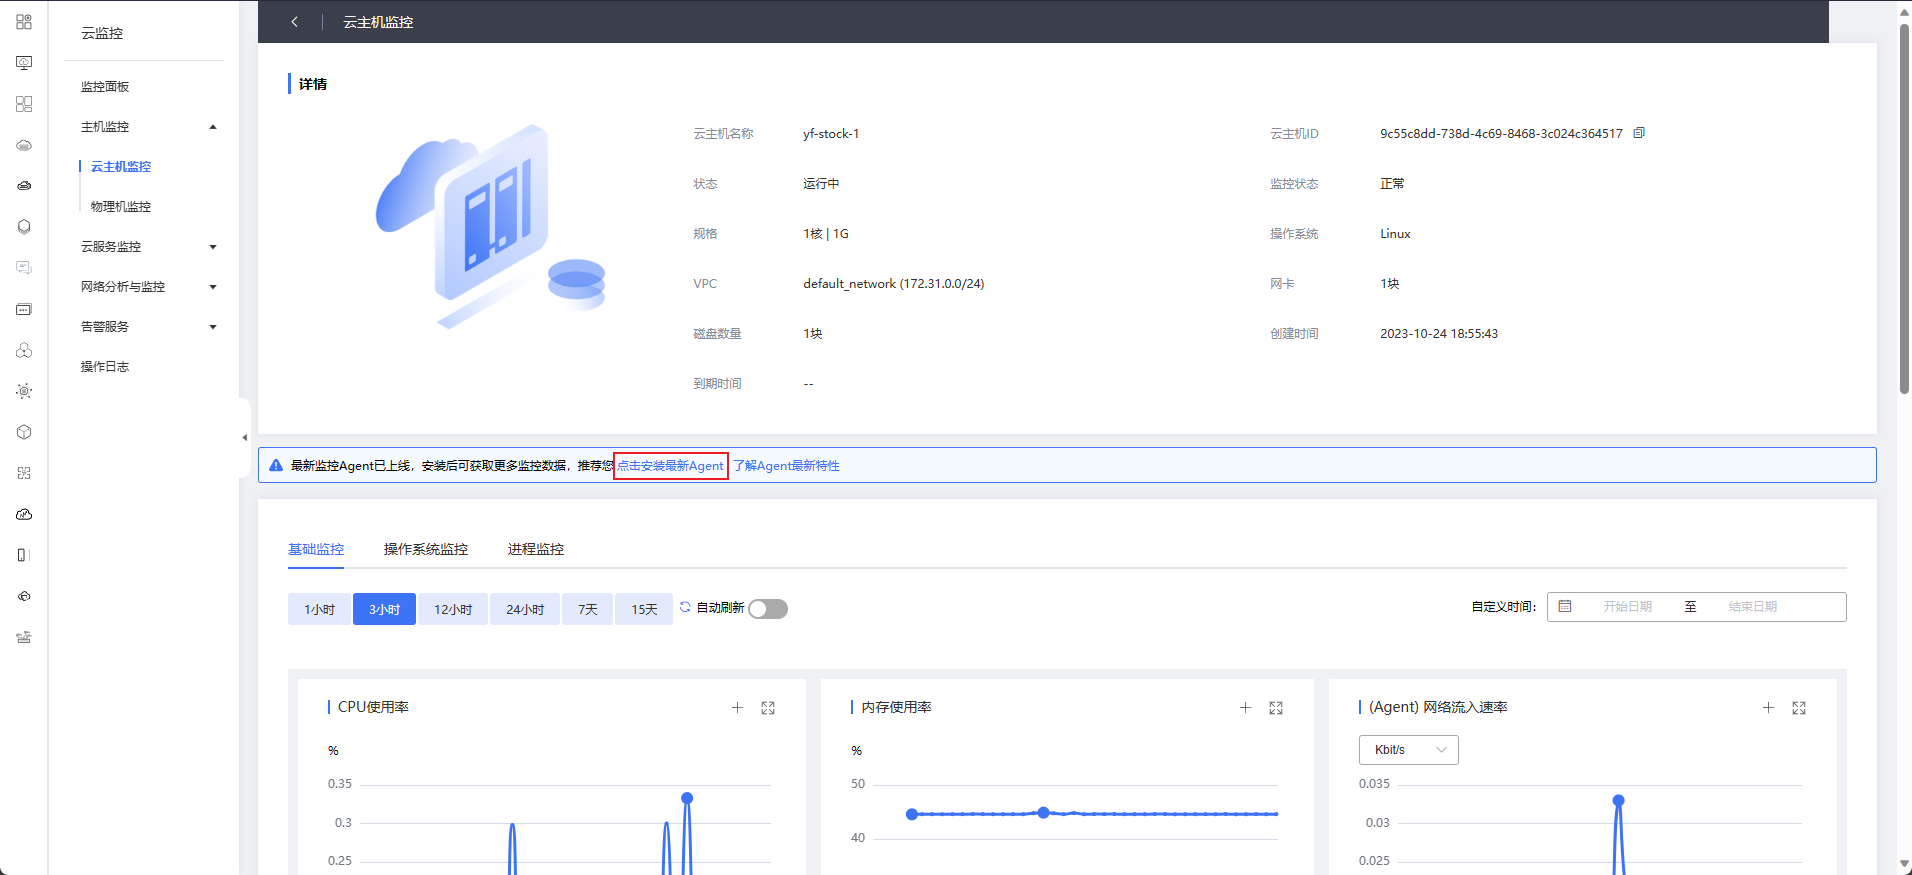
Task: Expand 内存使用率 chart to fullscreen
Action: [x=1276, y=708]
